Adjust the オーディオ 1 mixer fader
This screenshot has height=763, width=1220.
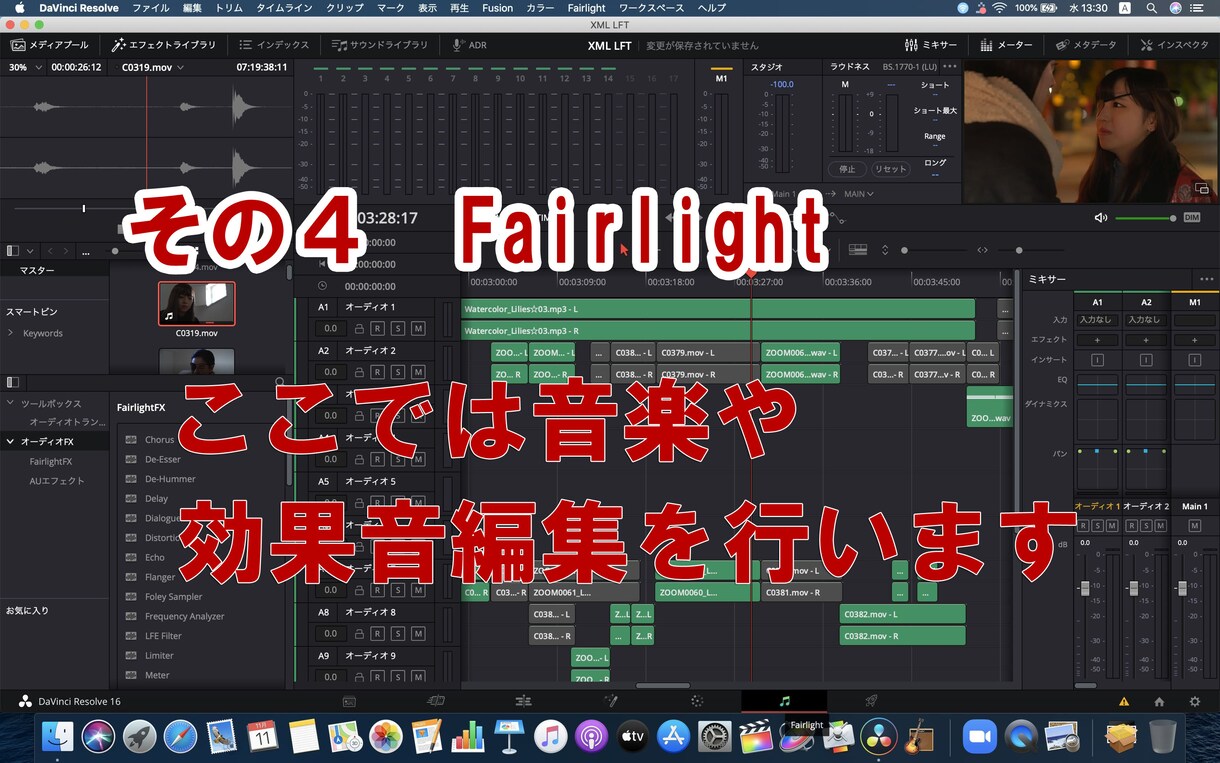(1084, 588)
